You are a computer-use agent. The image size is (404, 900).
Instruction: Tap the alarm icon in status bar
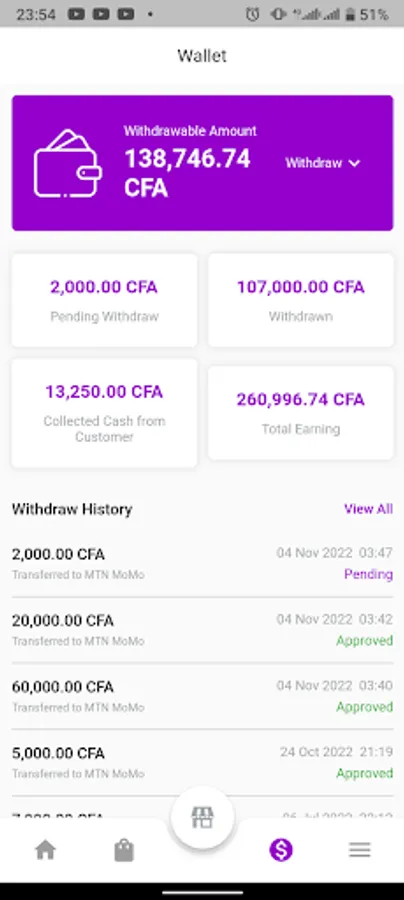click(x=252, y=14)
